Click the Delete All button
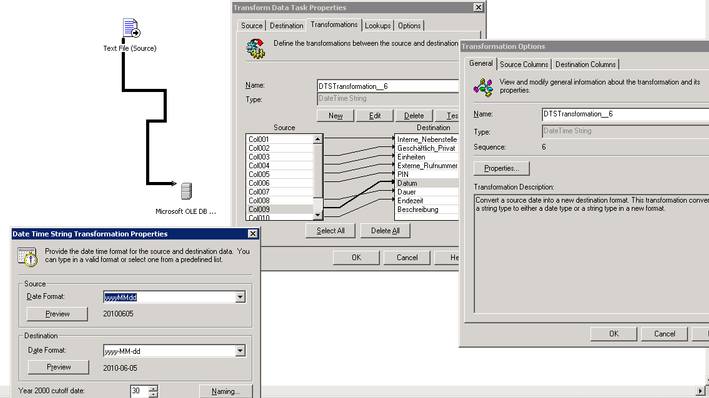Viewport: 709px width, 398px height. coord(385,231)
